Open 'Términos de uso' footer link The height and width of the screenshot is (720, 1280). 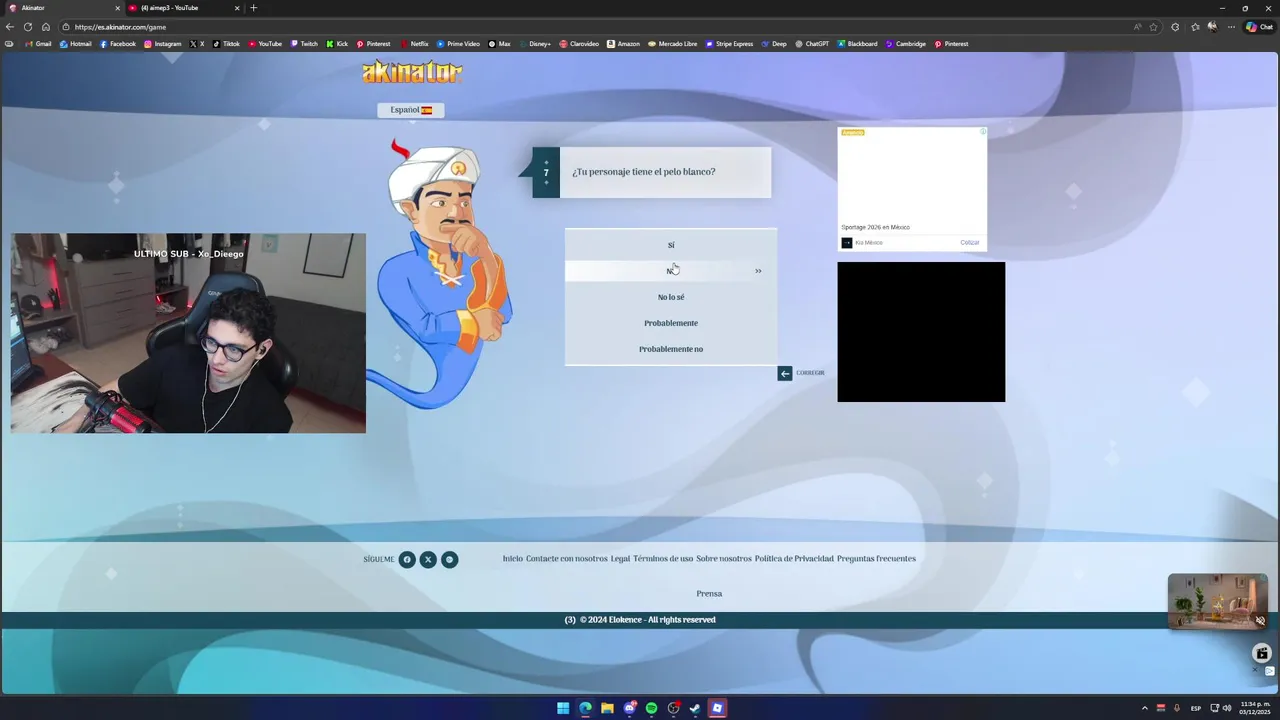pyautogui.click(x=663, y=559)
